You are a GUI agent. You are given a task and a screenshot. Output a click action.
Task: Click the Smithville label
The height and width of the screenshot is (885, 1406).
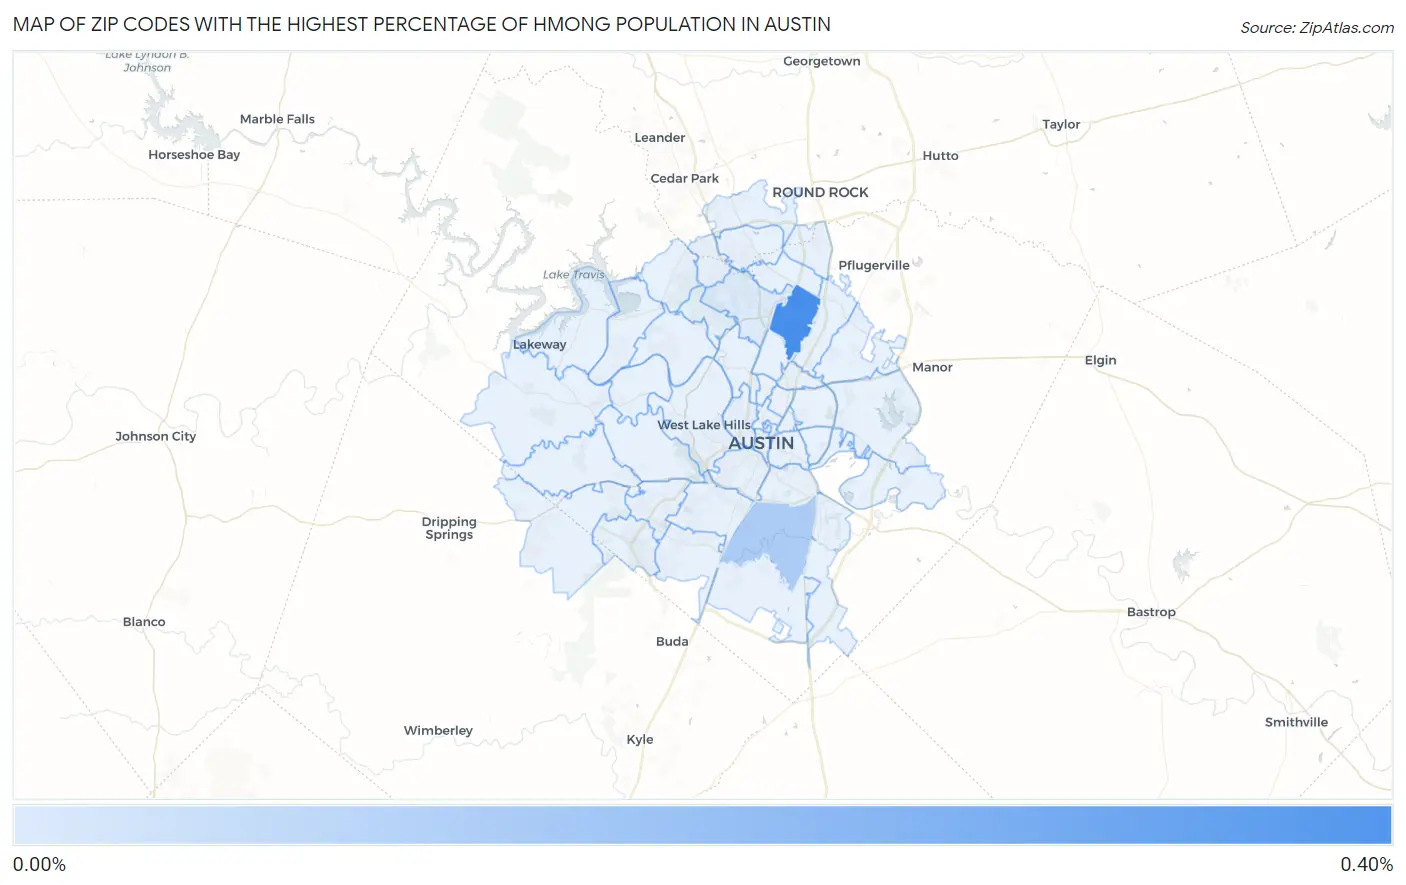1296,722
